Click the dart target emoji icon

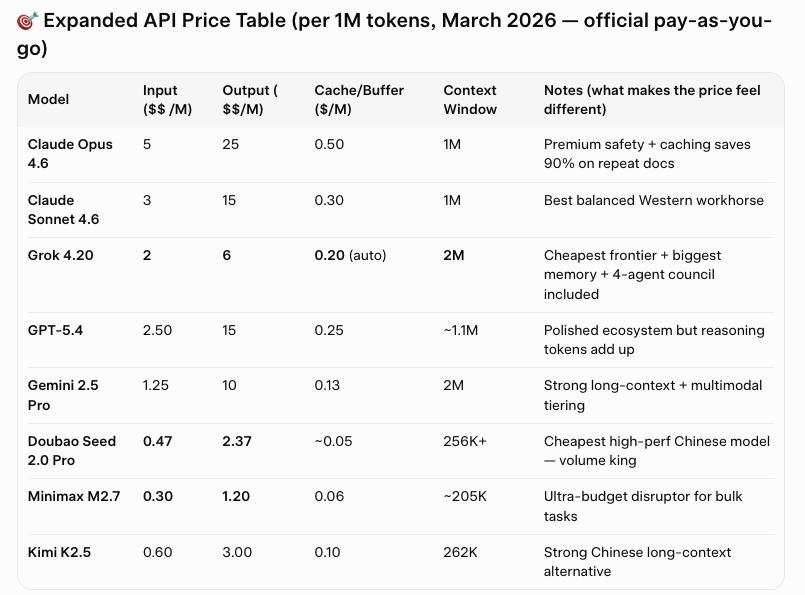point(27,21)
